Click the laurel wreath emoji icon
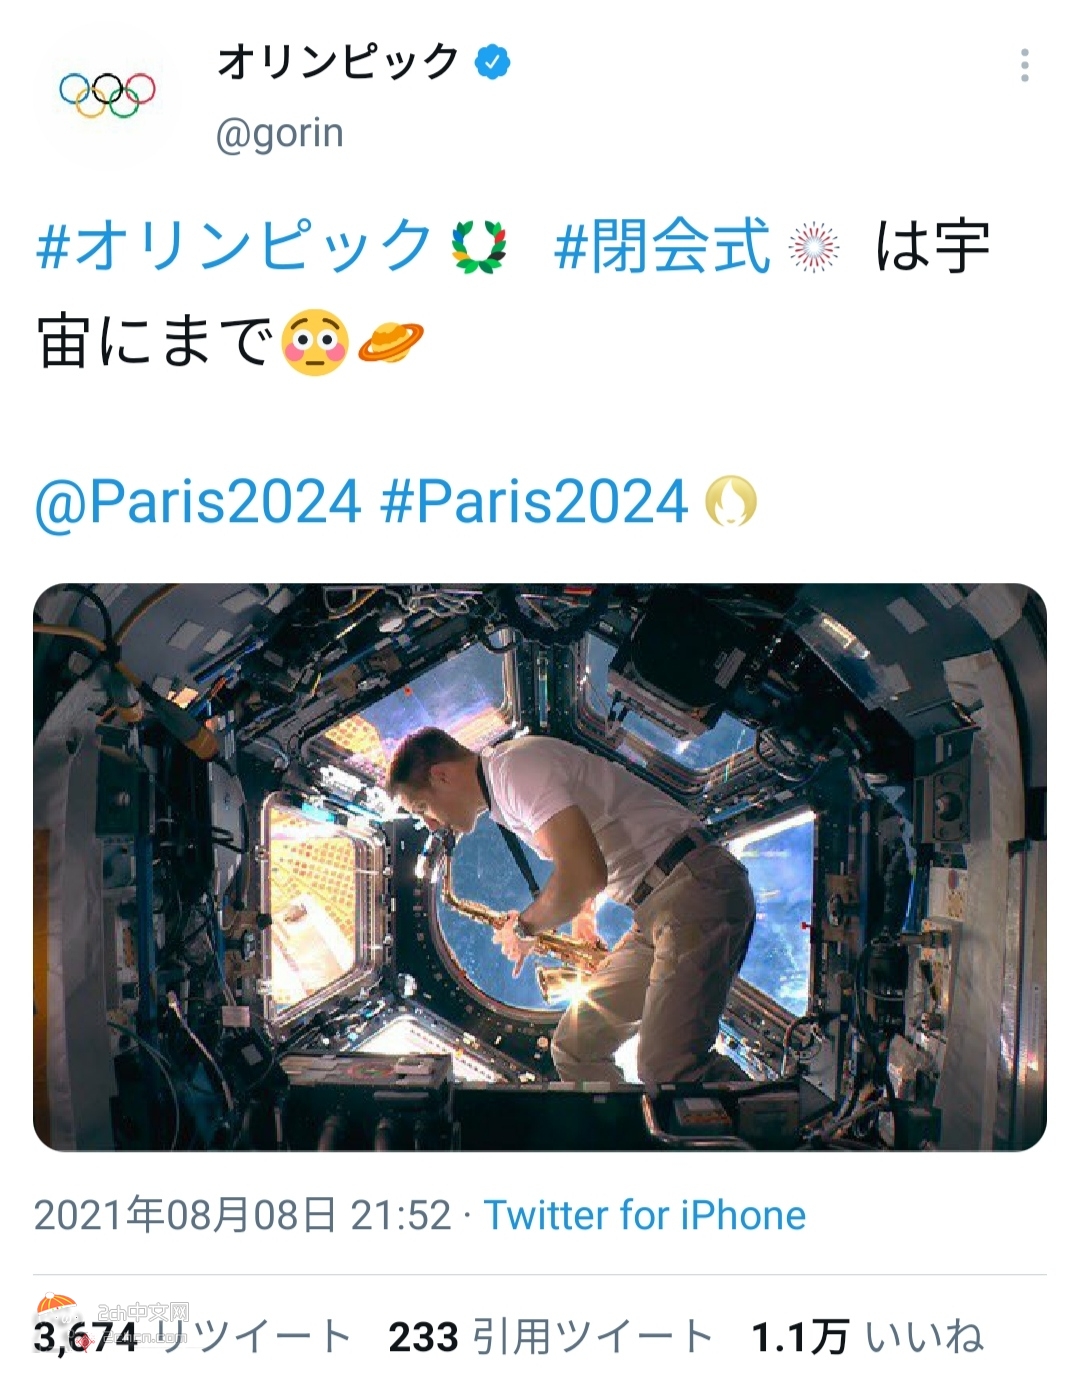 (479, 246)
